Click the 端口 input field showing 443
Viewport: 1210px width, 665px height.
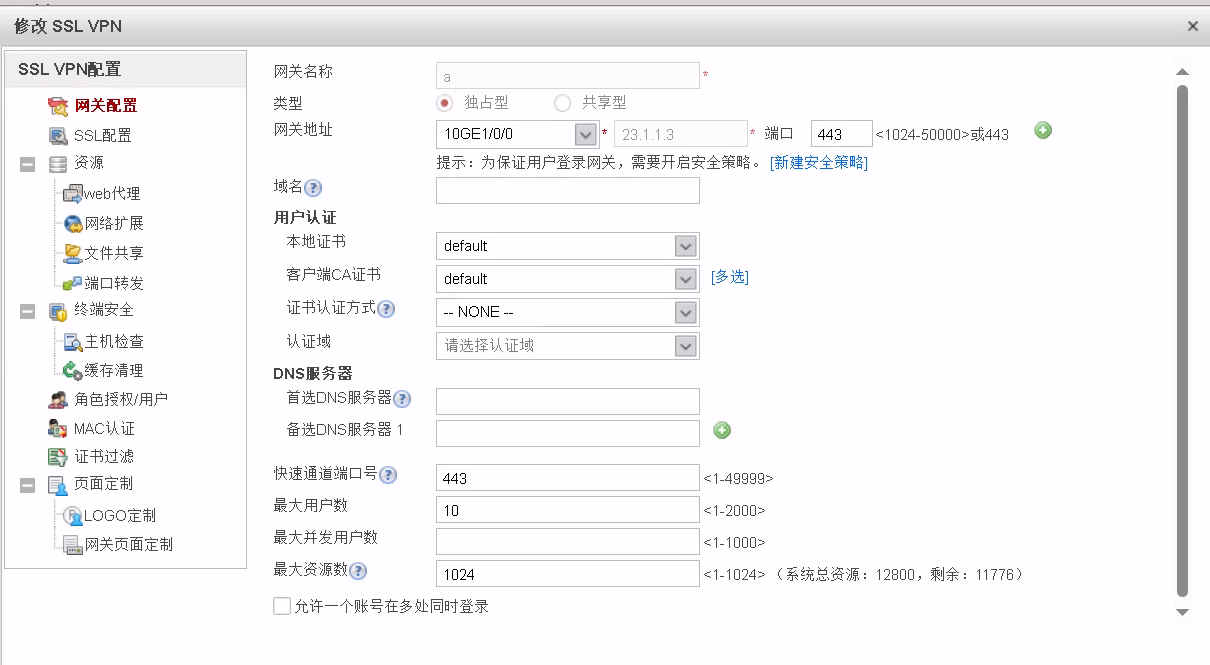pos(842,134)
